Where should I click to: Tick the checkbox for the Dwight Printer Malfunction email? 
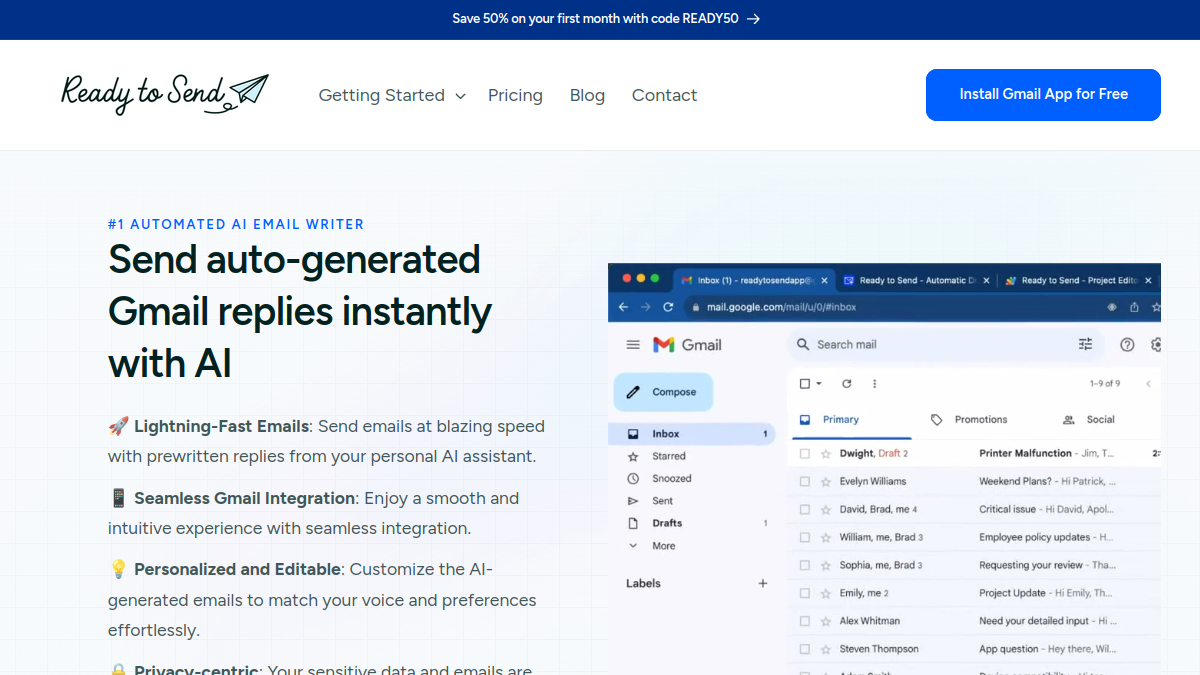tap(805, 453)
